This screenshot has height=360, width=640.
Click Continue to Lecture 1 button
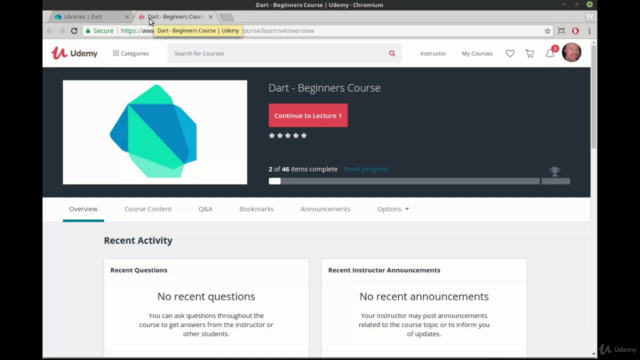[x=308, y=116]
